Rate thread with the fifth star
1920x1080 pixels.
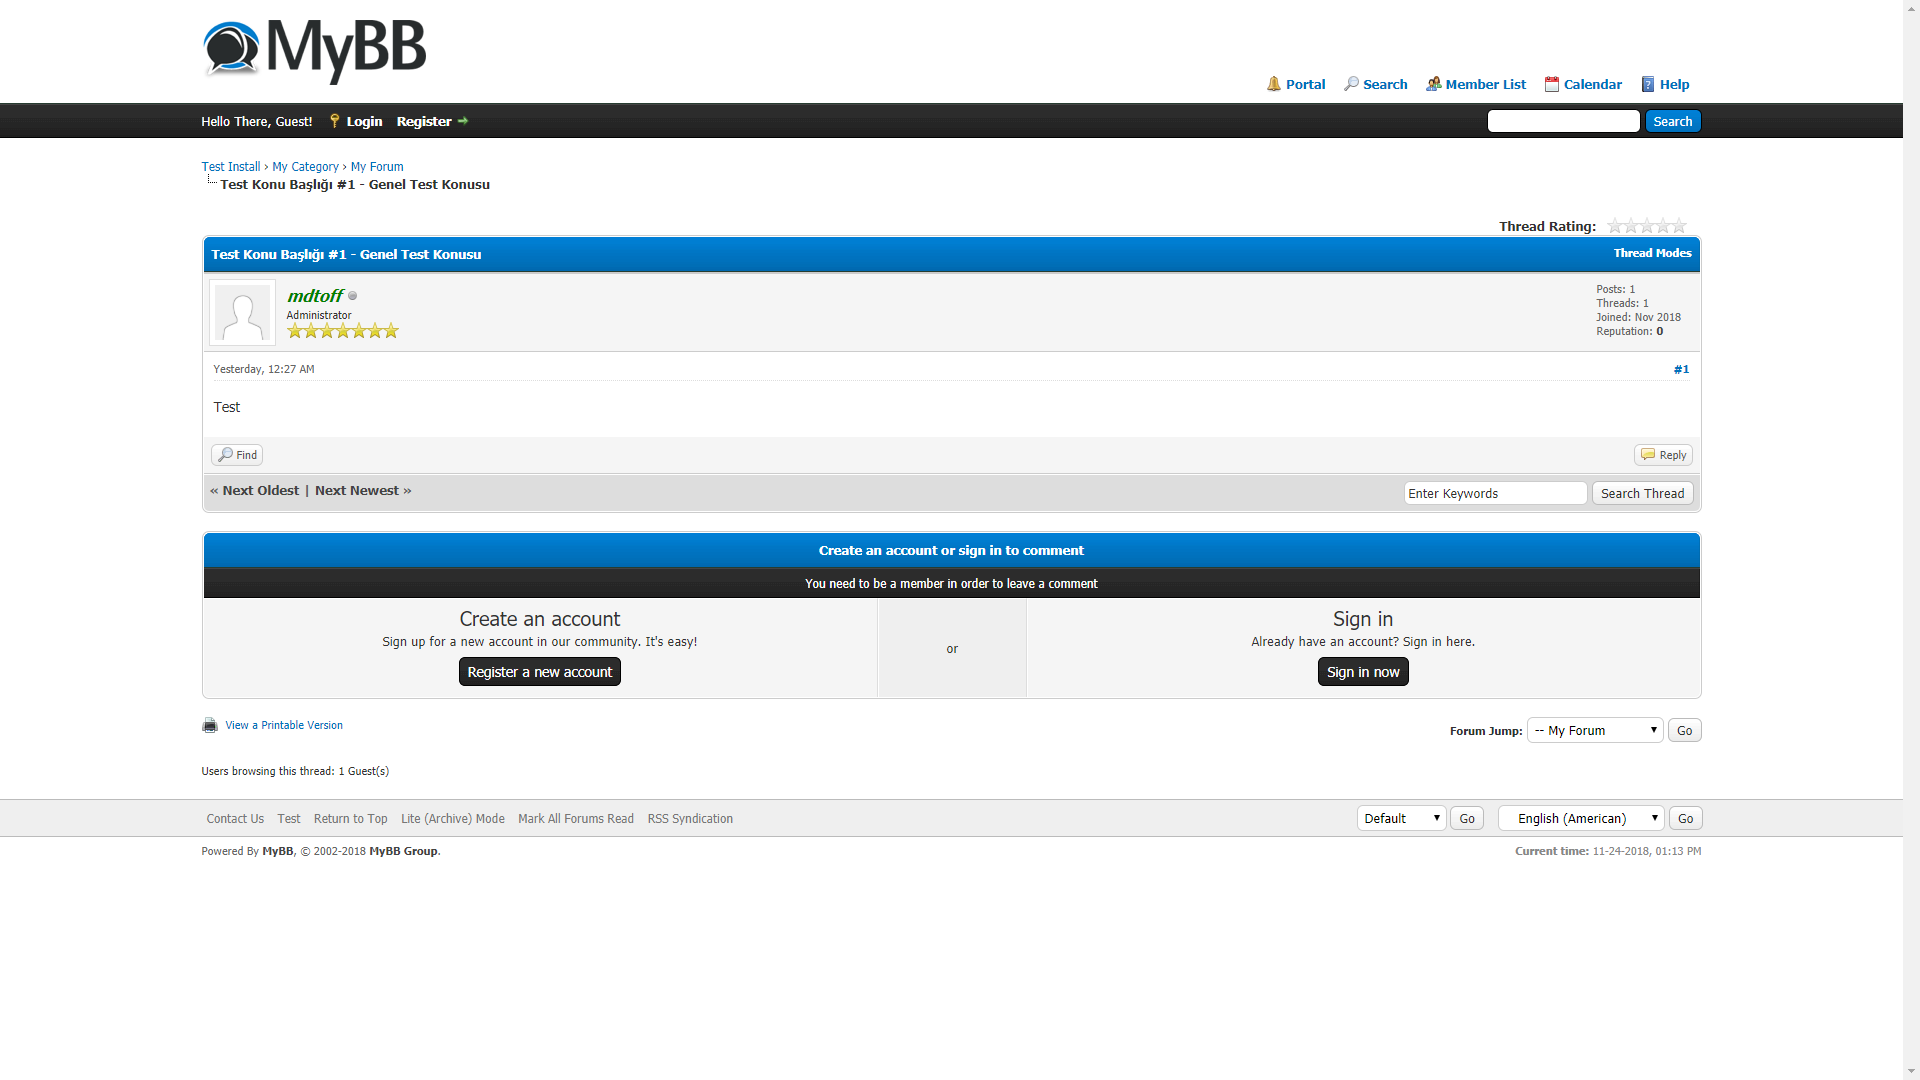click(1679, 226)
